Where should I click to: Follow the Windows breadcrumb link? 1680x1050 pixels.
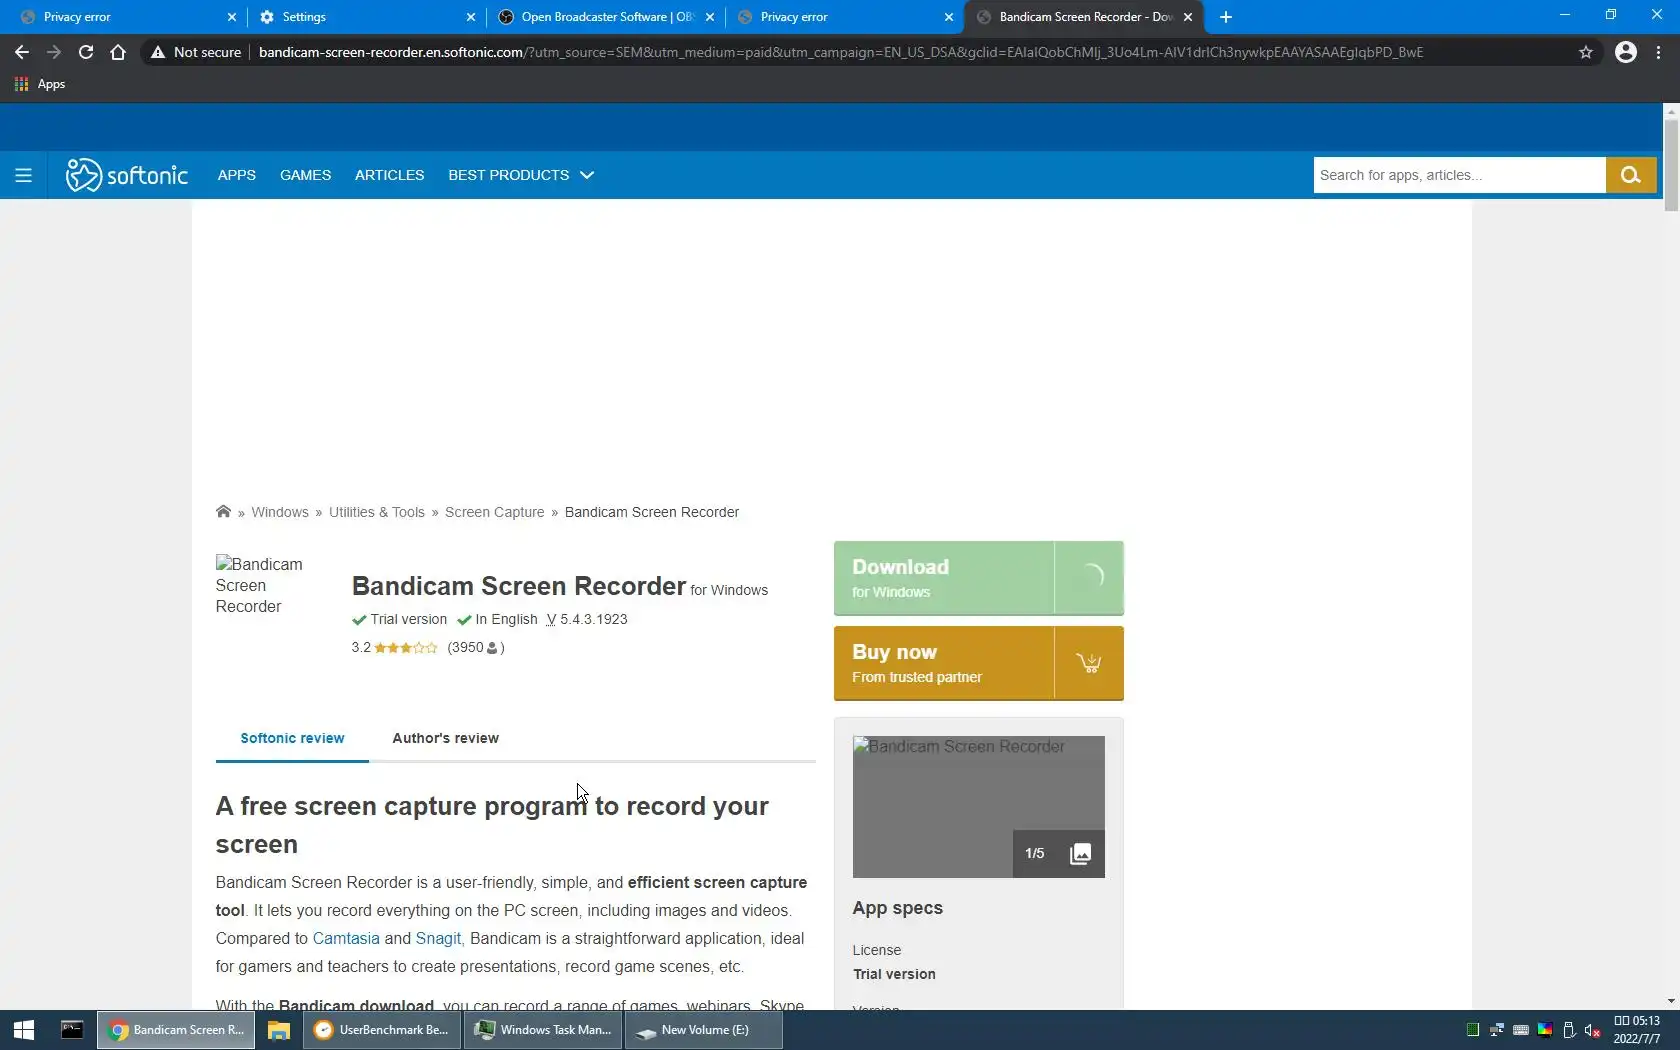(280, 512)
